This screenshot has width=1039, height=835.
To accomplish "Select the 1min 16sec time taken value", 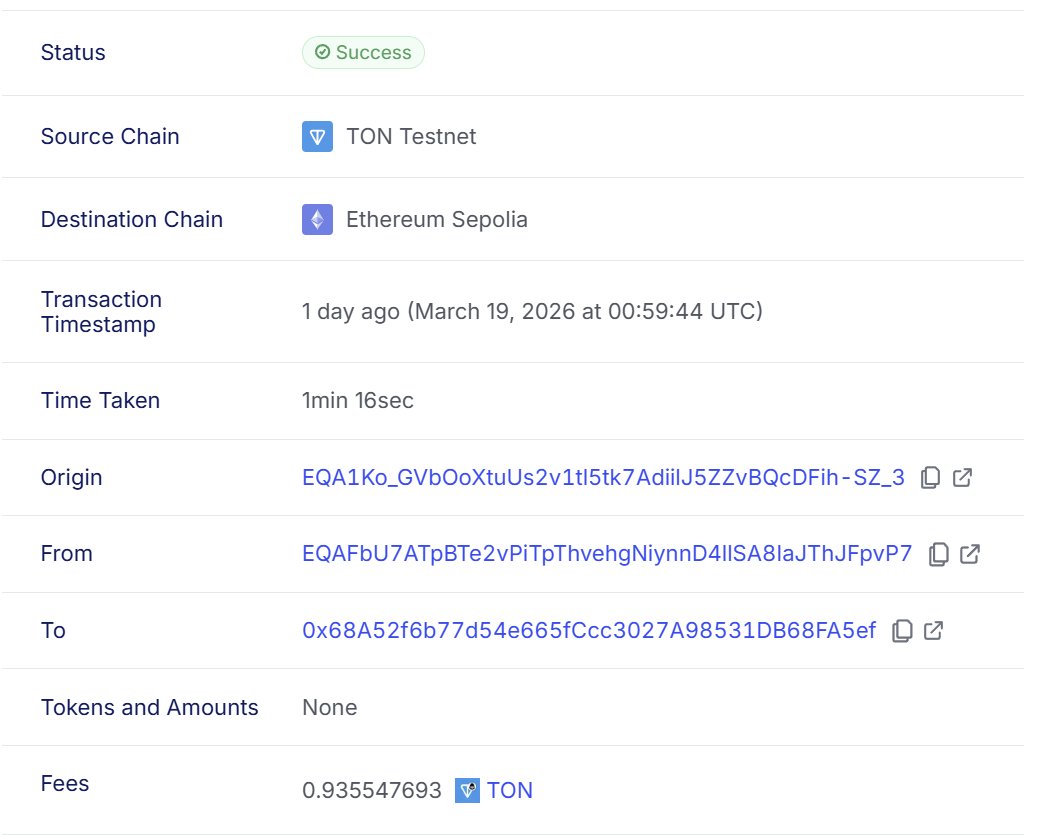I will [x=358, y=400].
